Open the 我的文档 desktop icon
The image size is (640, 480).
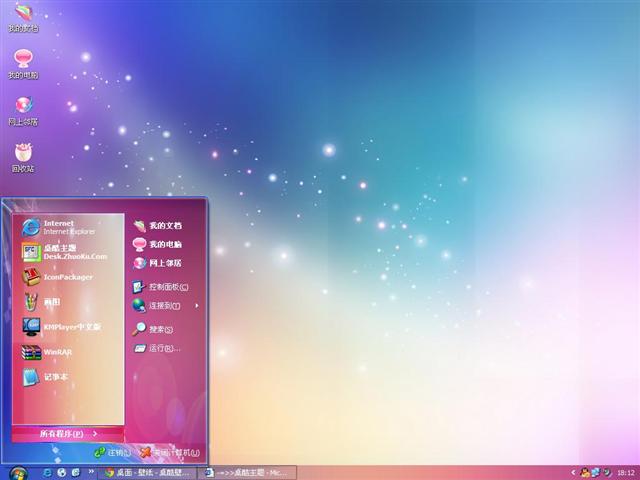pyautogui.click(x=23, y=17)
